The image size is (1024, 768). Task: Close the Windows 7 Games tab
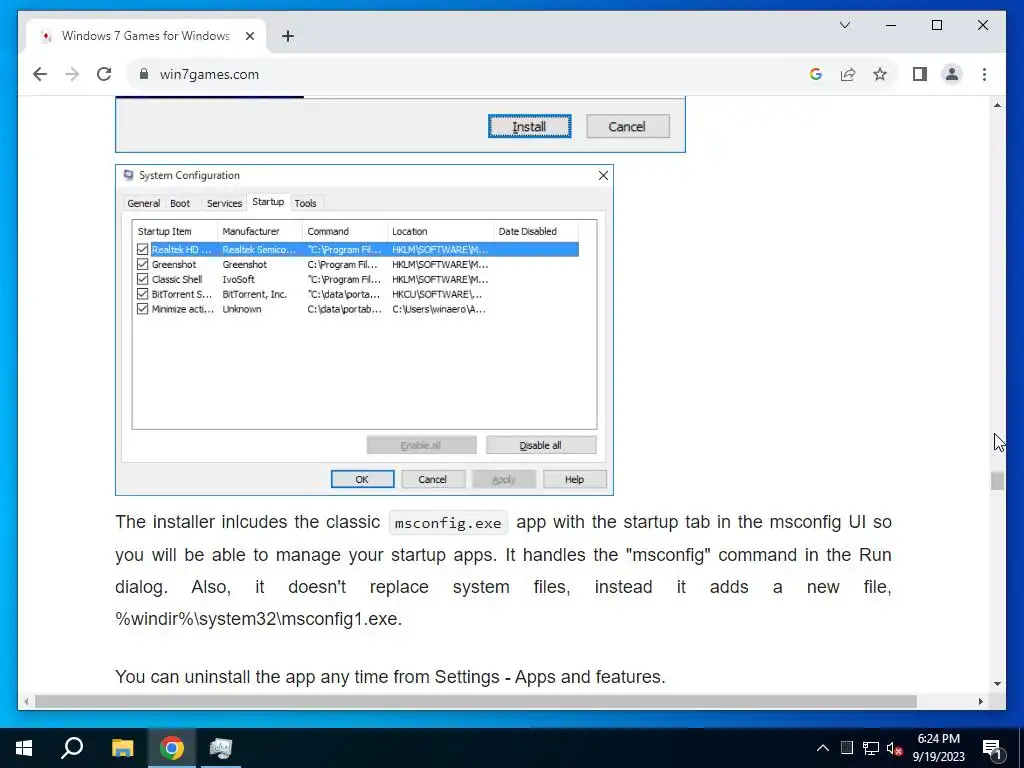click(x=249, y=36)
